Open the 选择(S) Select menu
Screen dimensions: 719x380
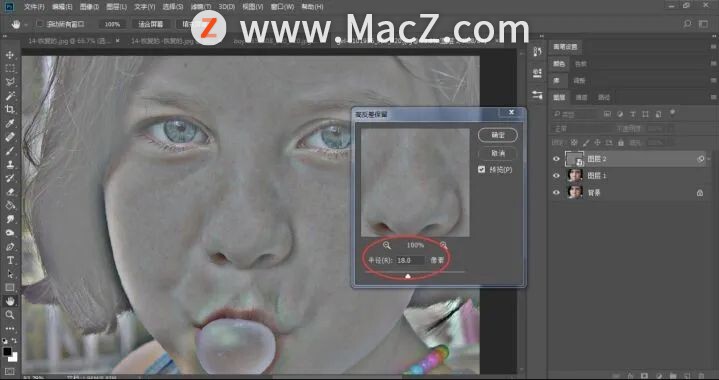click(172, 7)
